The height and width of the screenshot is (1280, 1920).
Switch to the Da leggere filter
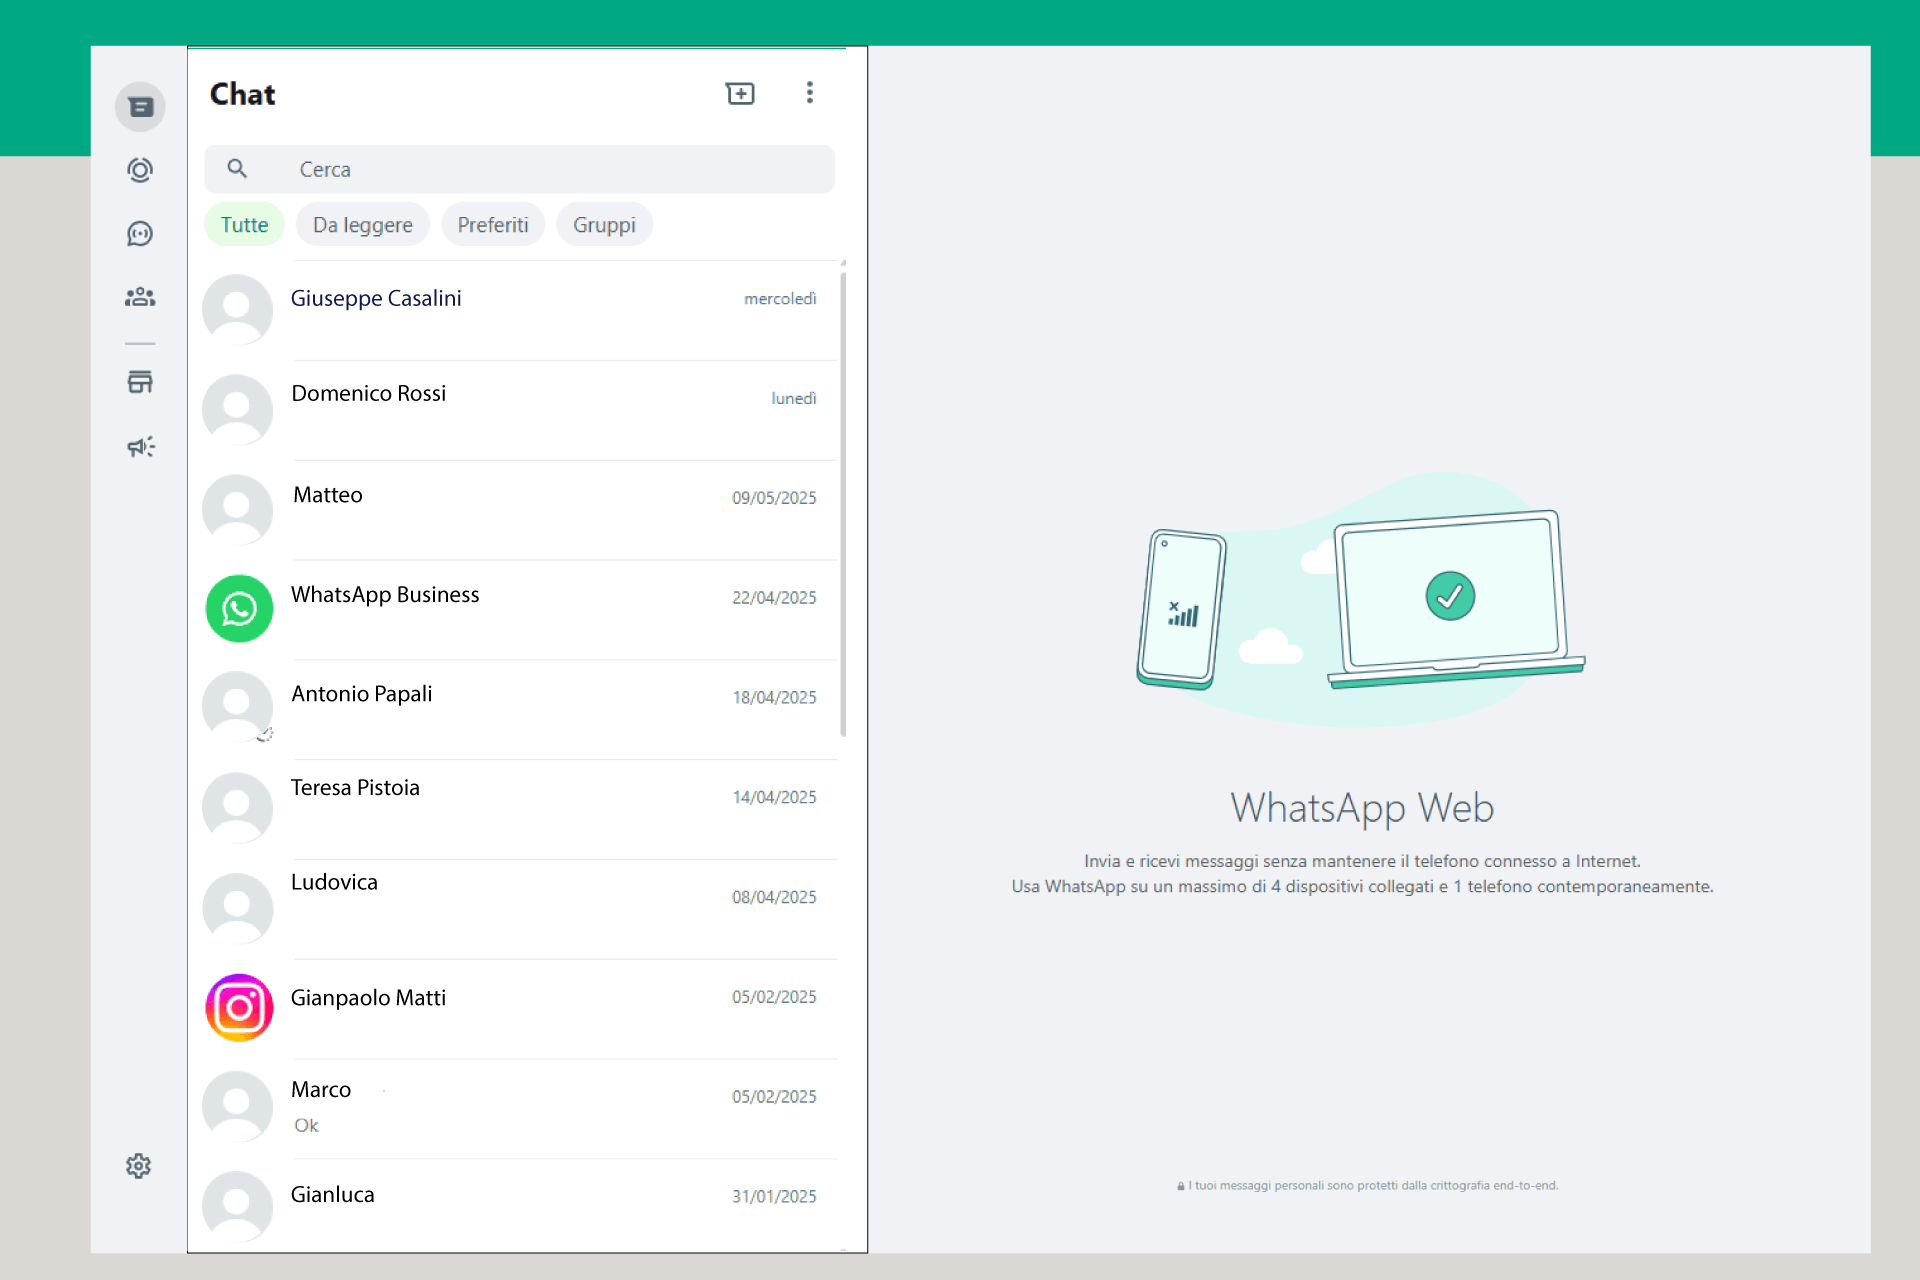[362, 225]
